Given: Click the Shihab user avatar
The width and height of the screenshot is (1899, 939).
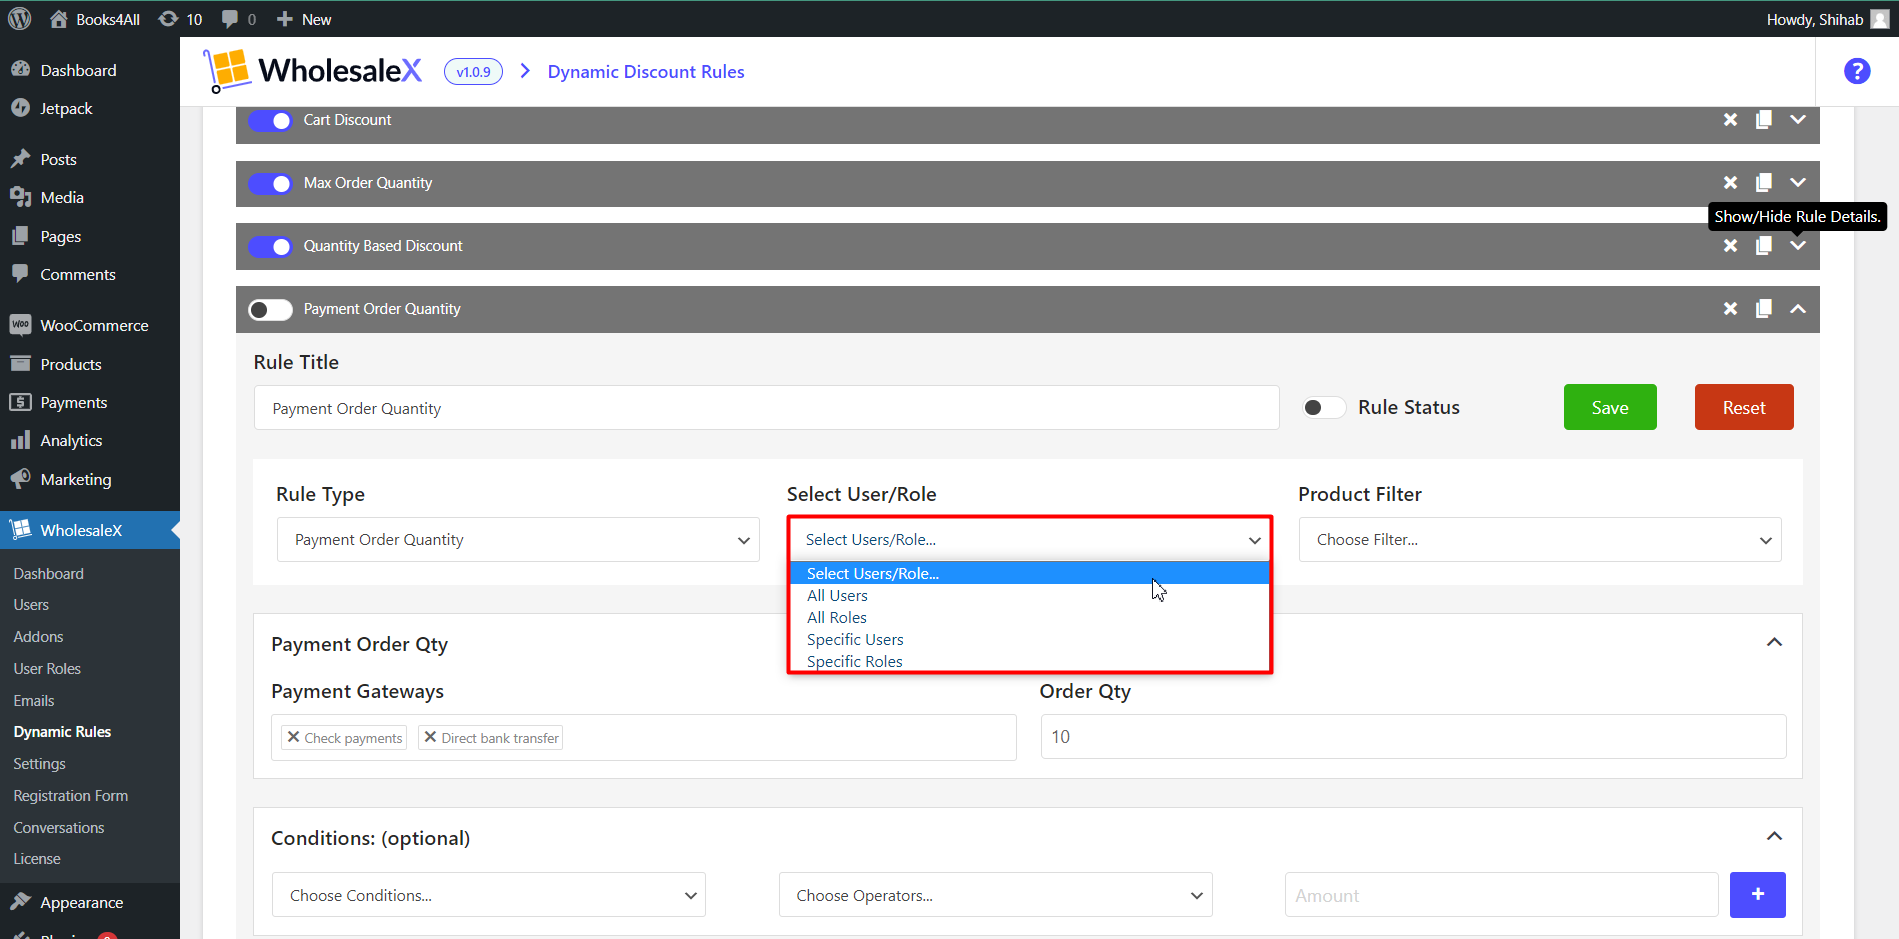Looking at the screenshot, I should pyautogui.click(x=1880, y=19).
